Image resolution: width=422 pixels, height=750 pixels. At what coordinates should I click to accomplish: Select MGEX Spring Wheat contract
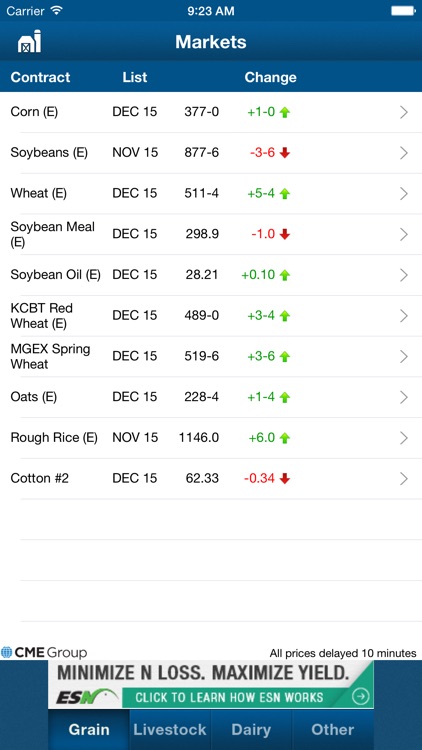[x=211, y=356]
